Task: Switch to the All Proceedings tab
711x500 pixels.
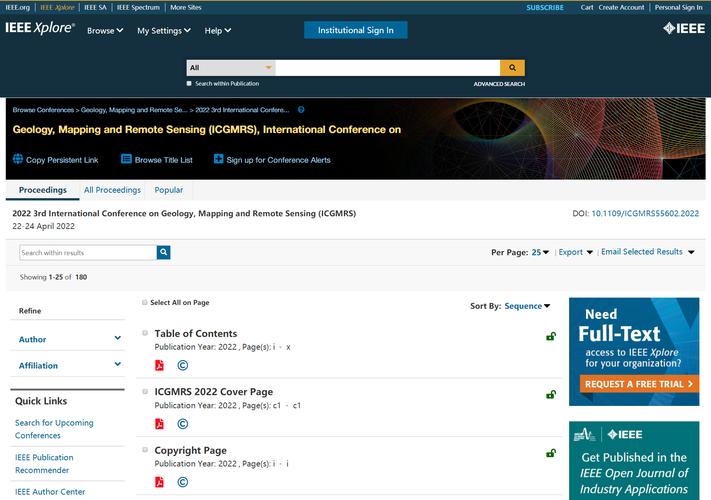Action: pyautogui.click(x=112, y=190)
